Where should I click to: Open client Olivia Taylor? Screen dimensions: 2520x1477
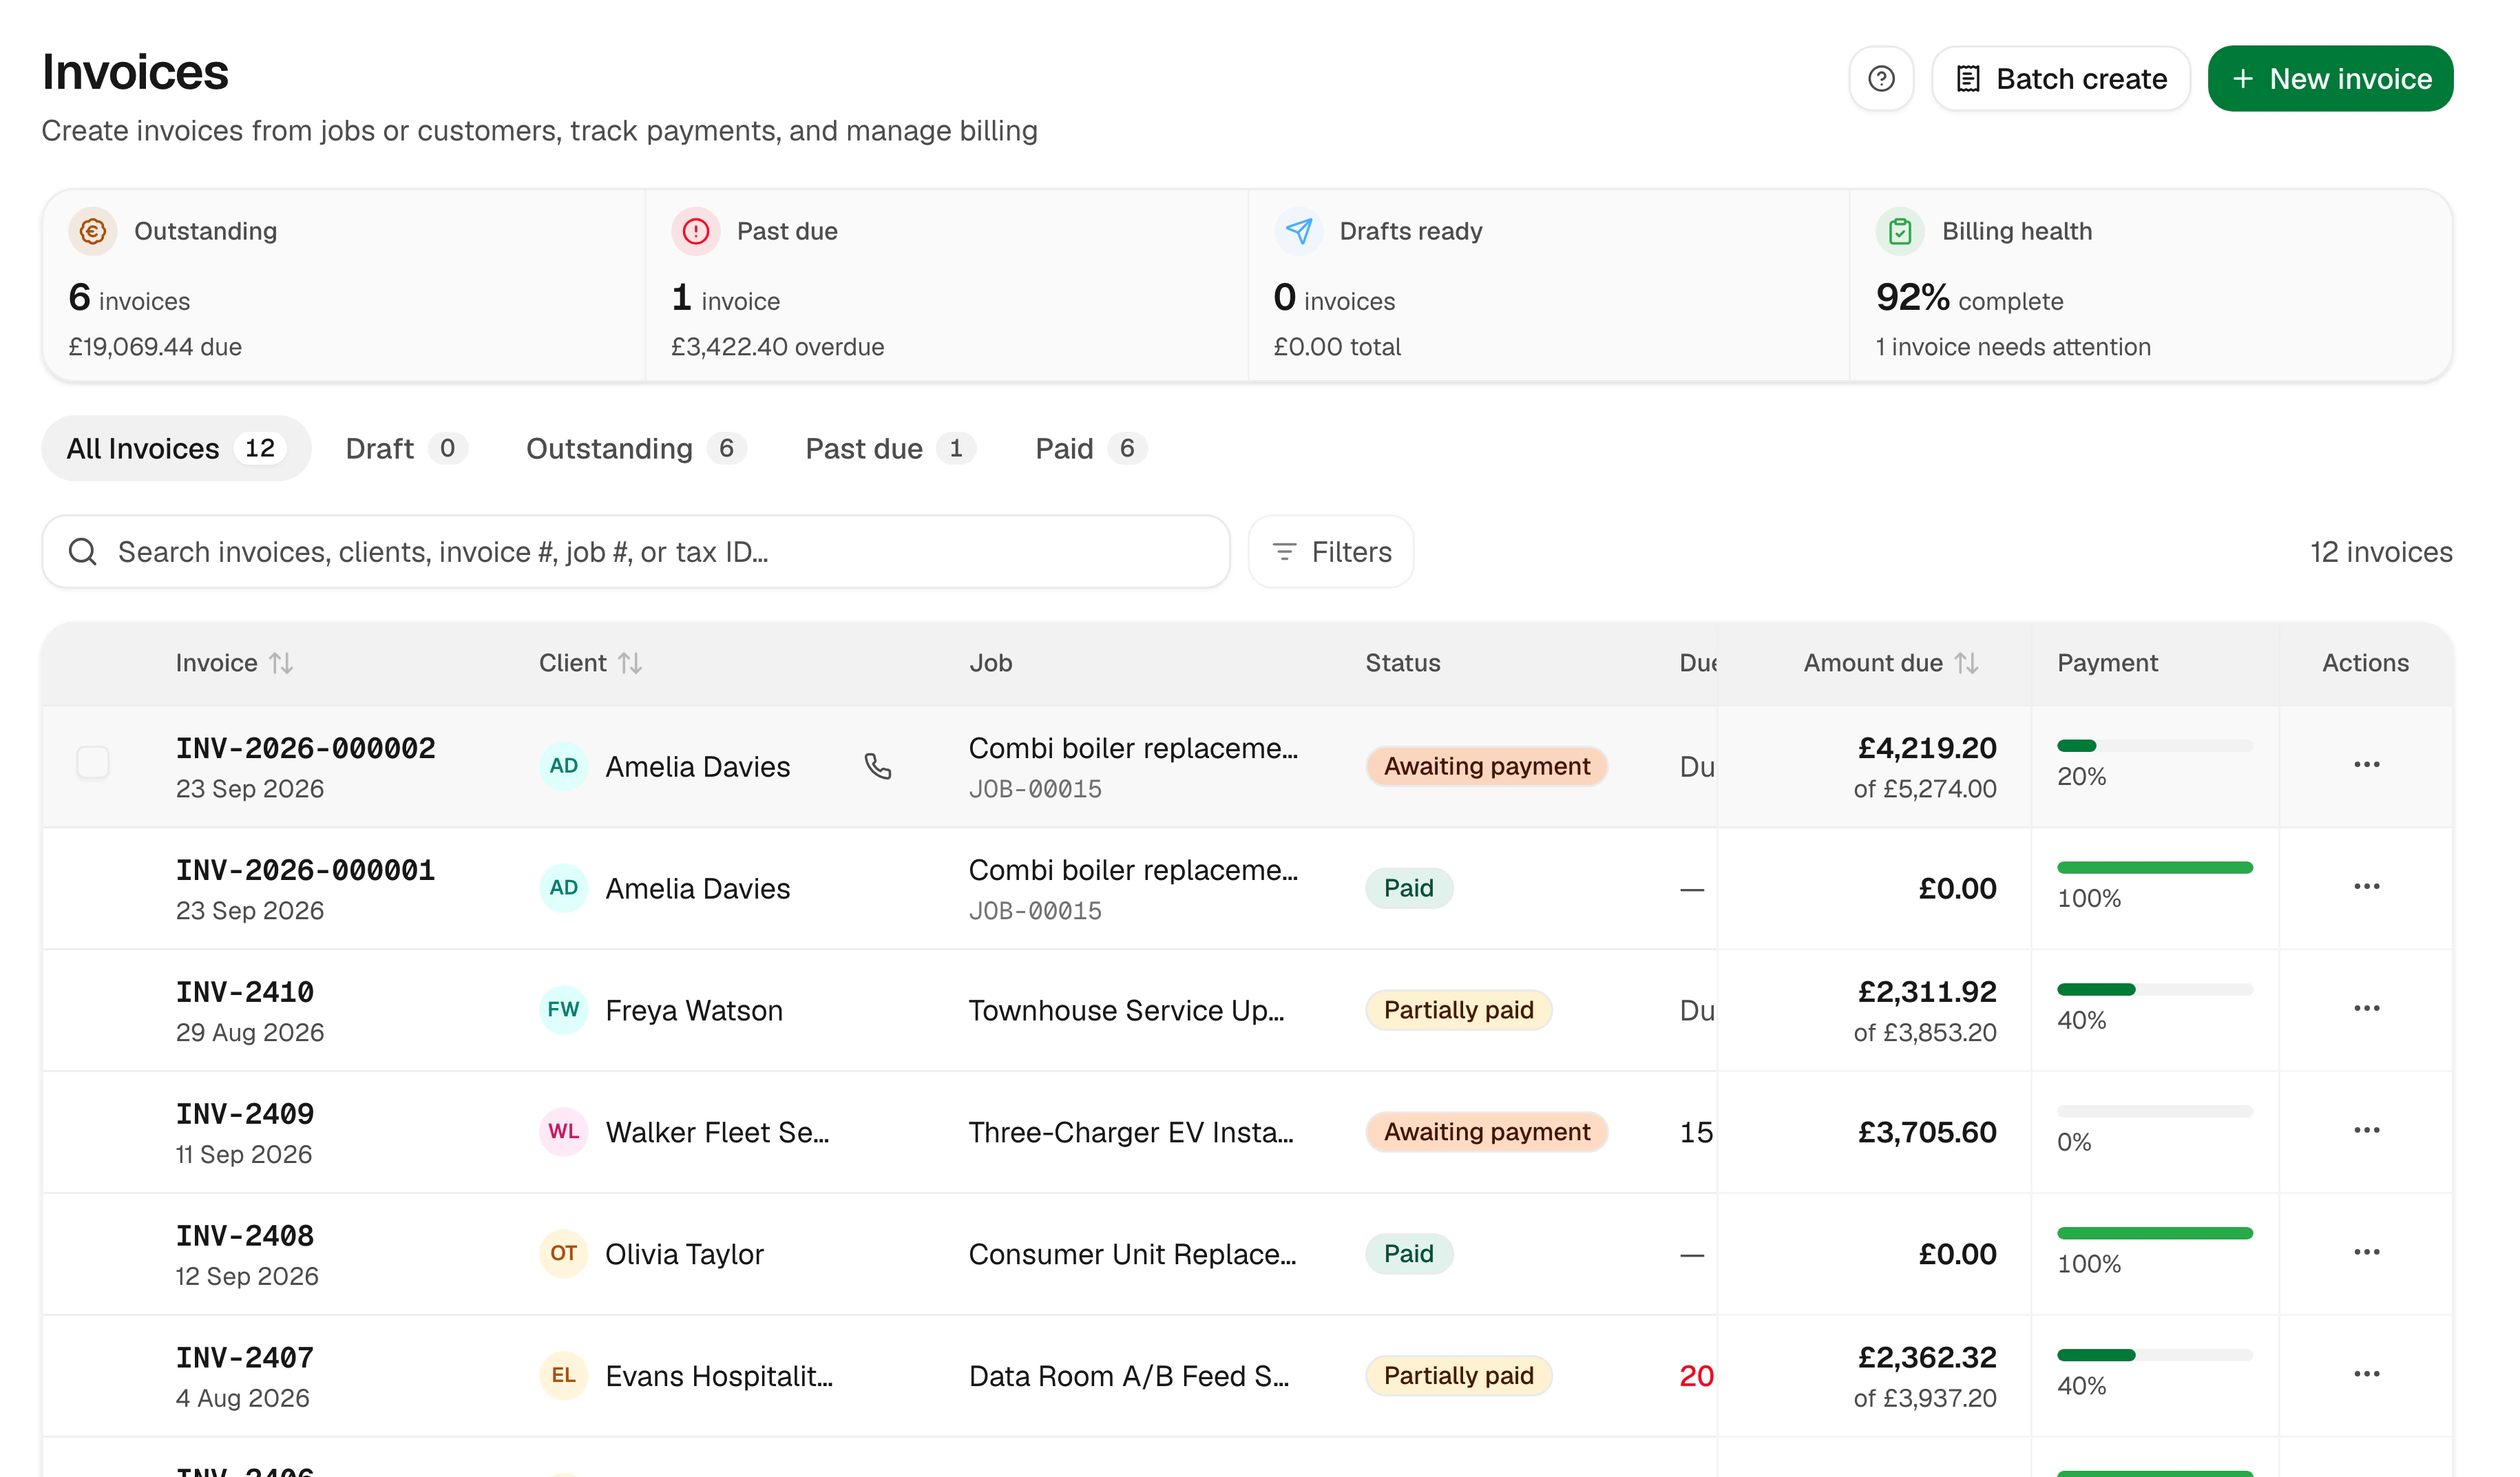click(684, 1254)
